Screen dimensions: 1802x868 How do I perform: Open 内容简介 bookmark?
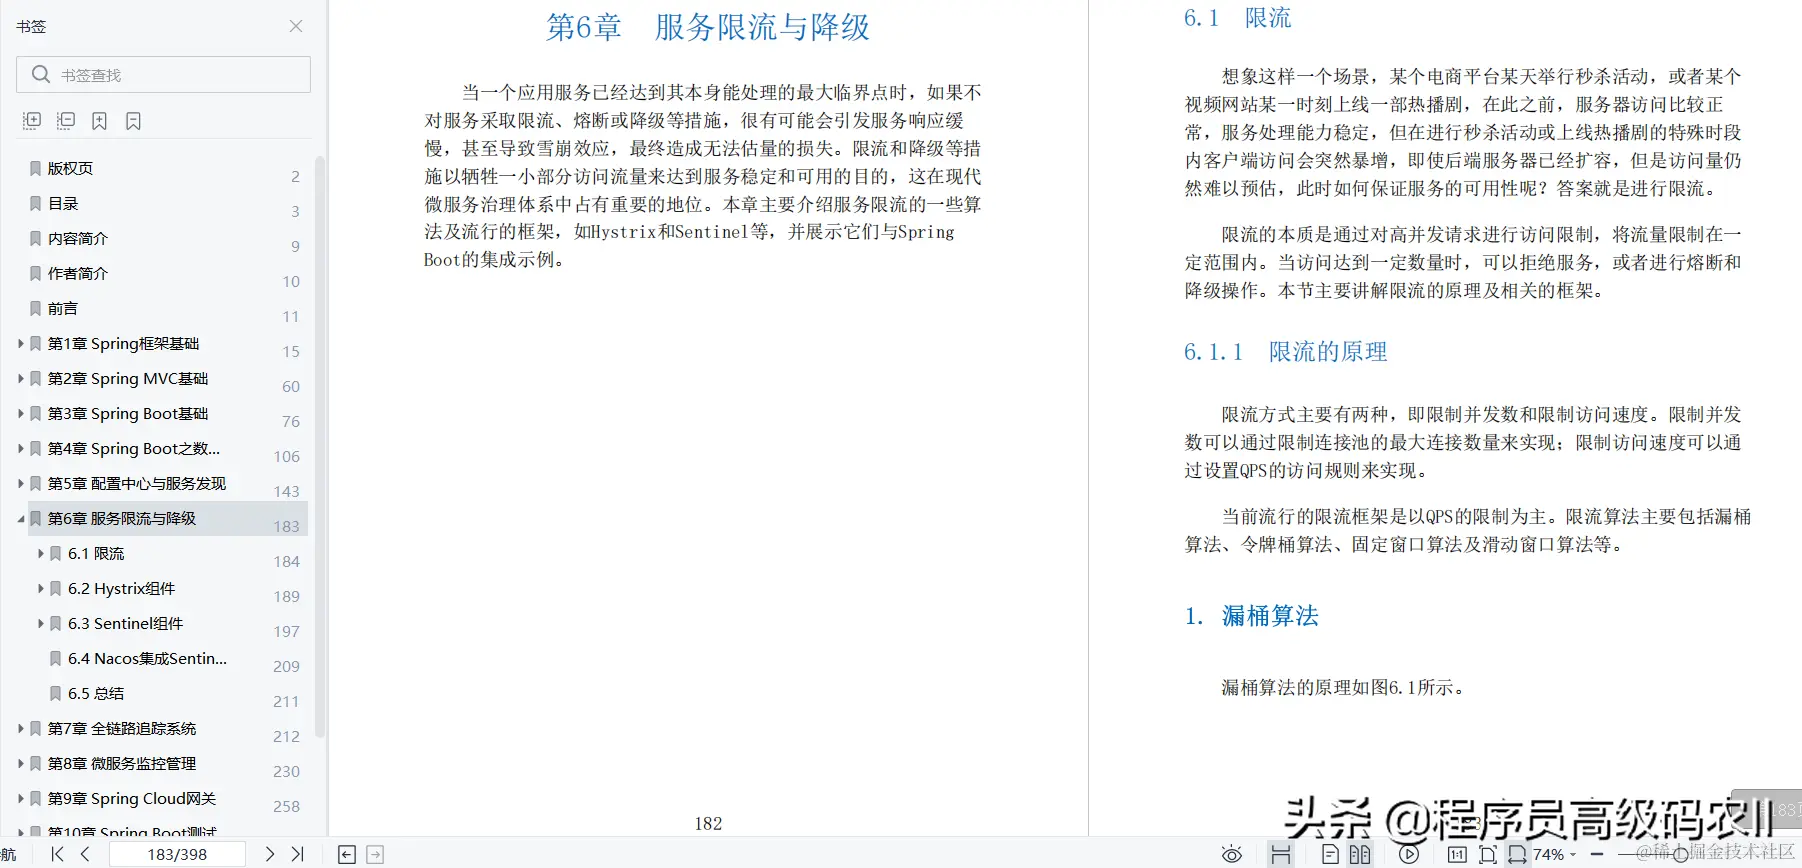78,238
